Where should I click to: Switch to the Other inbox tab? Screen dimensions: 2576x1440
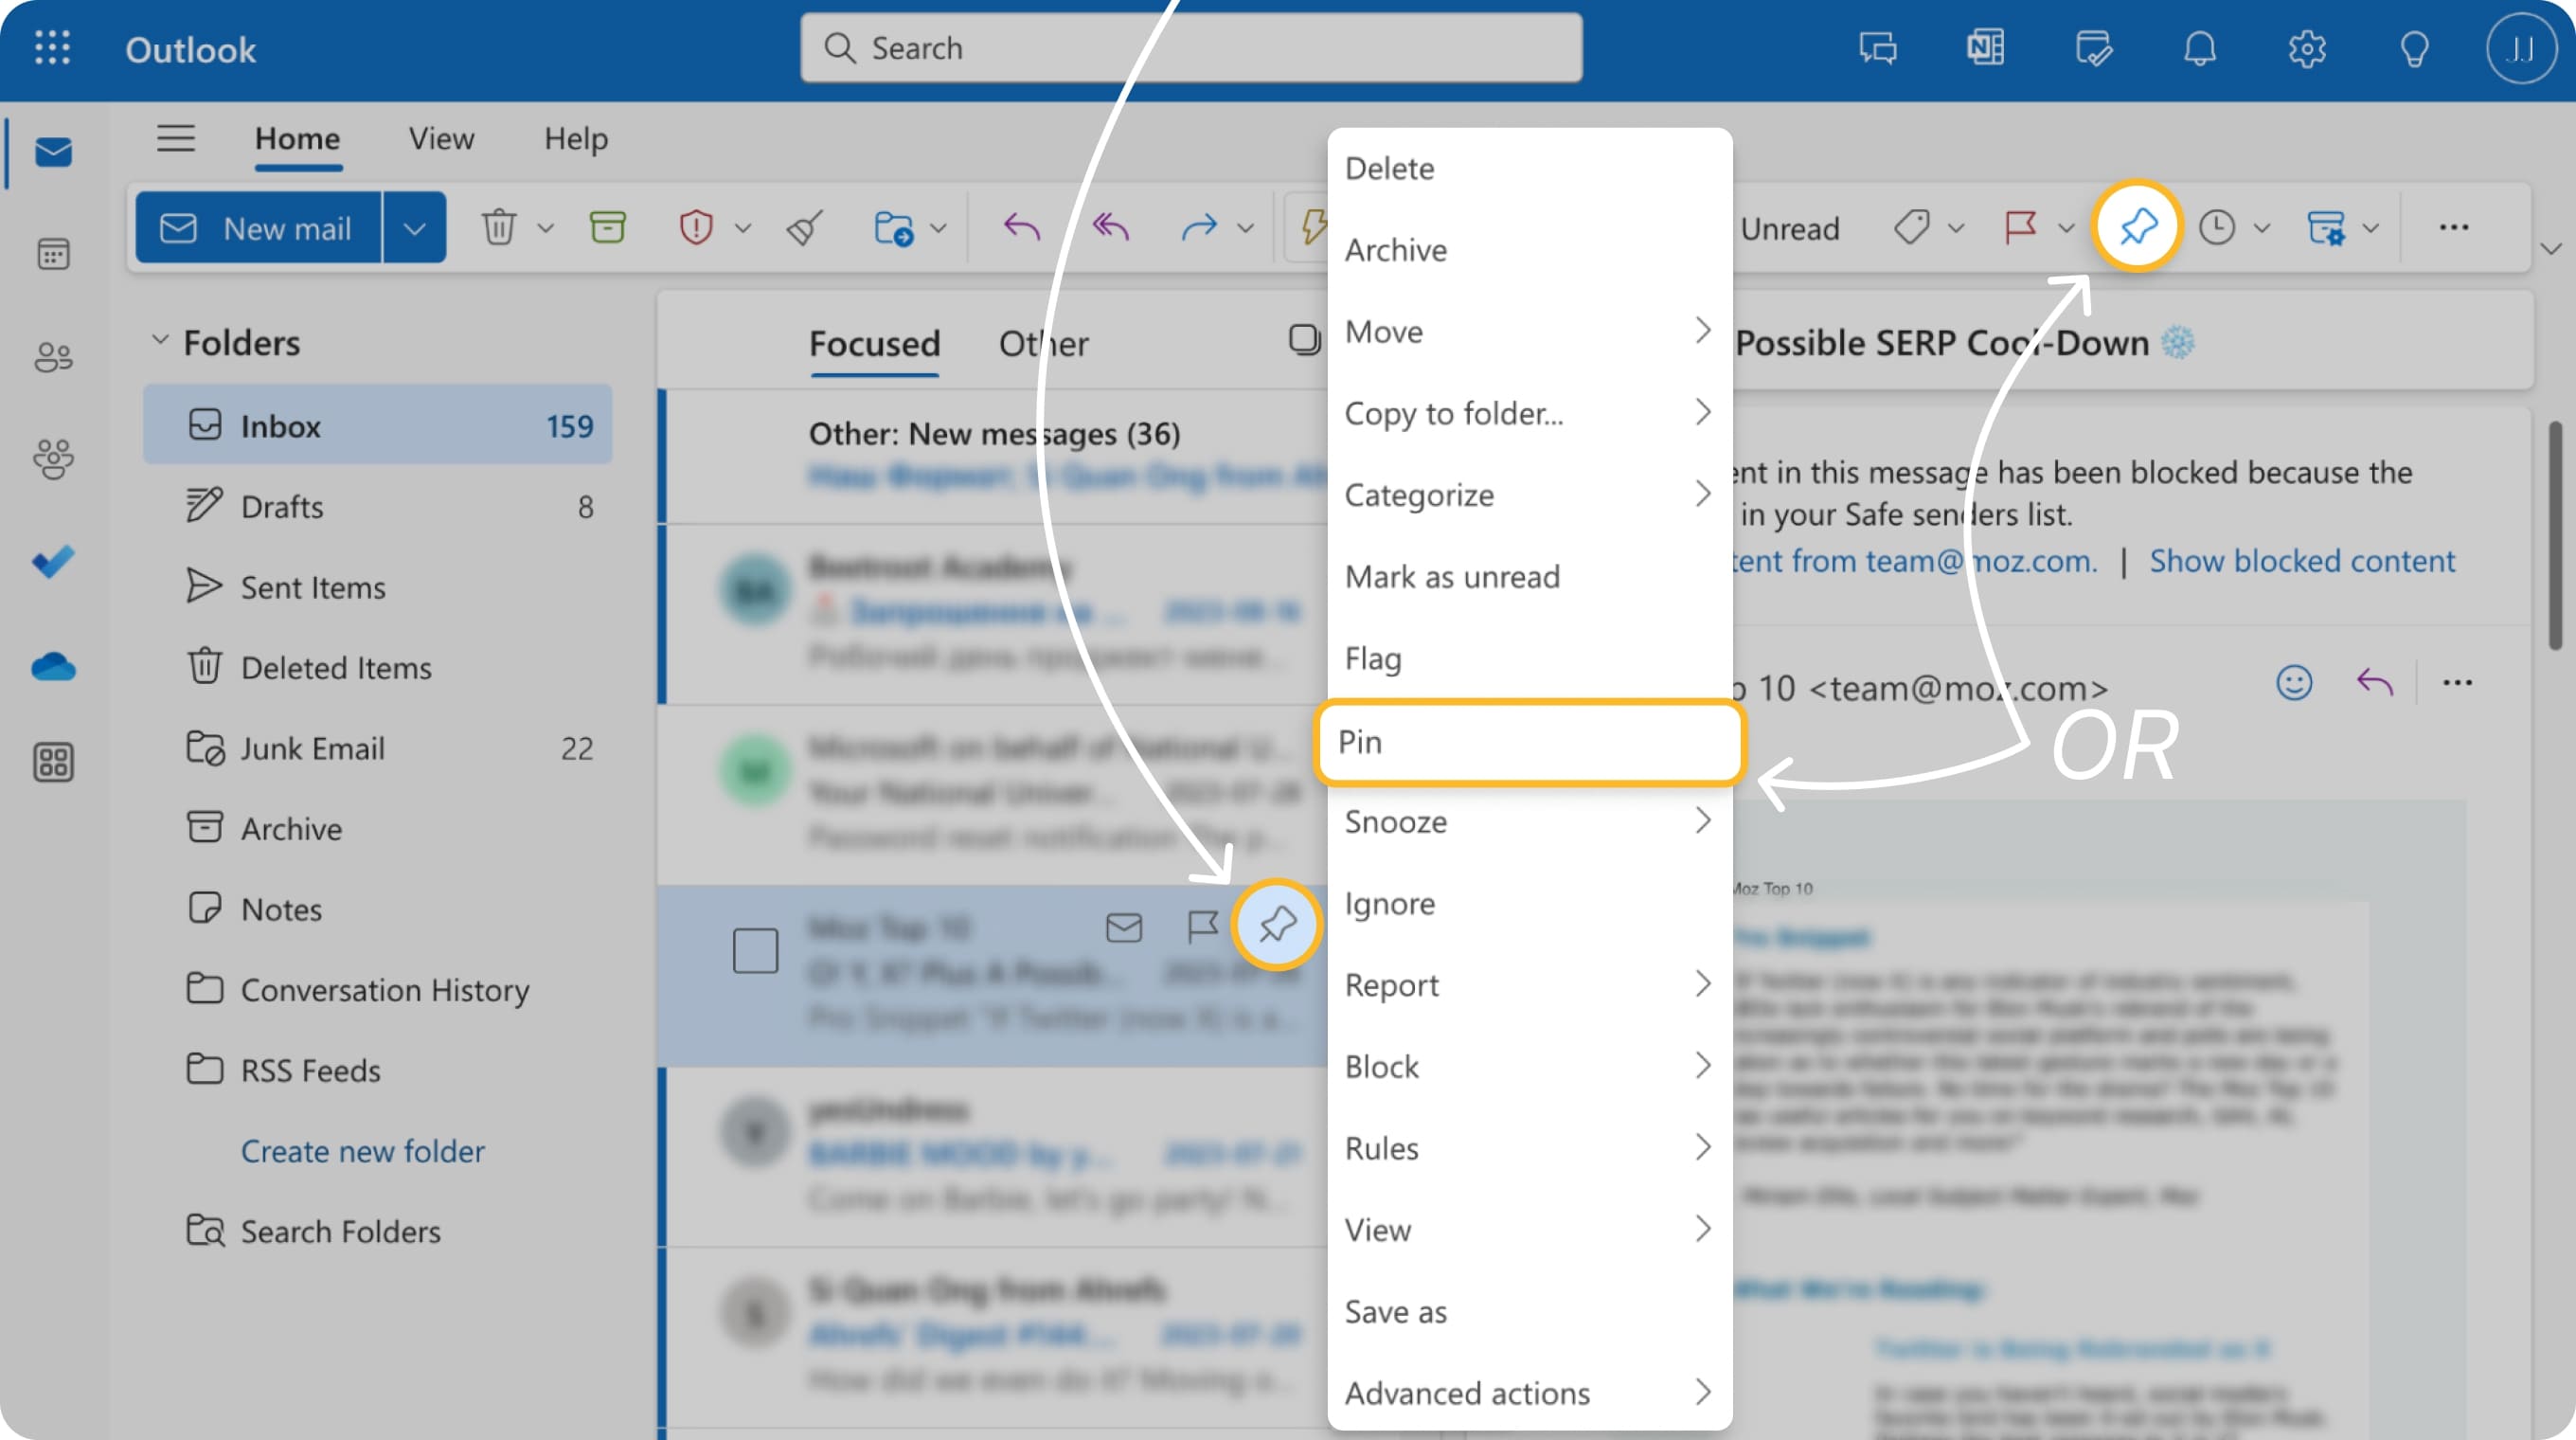(x=1042, y=343)
